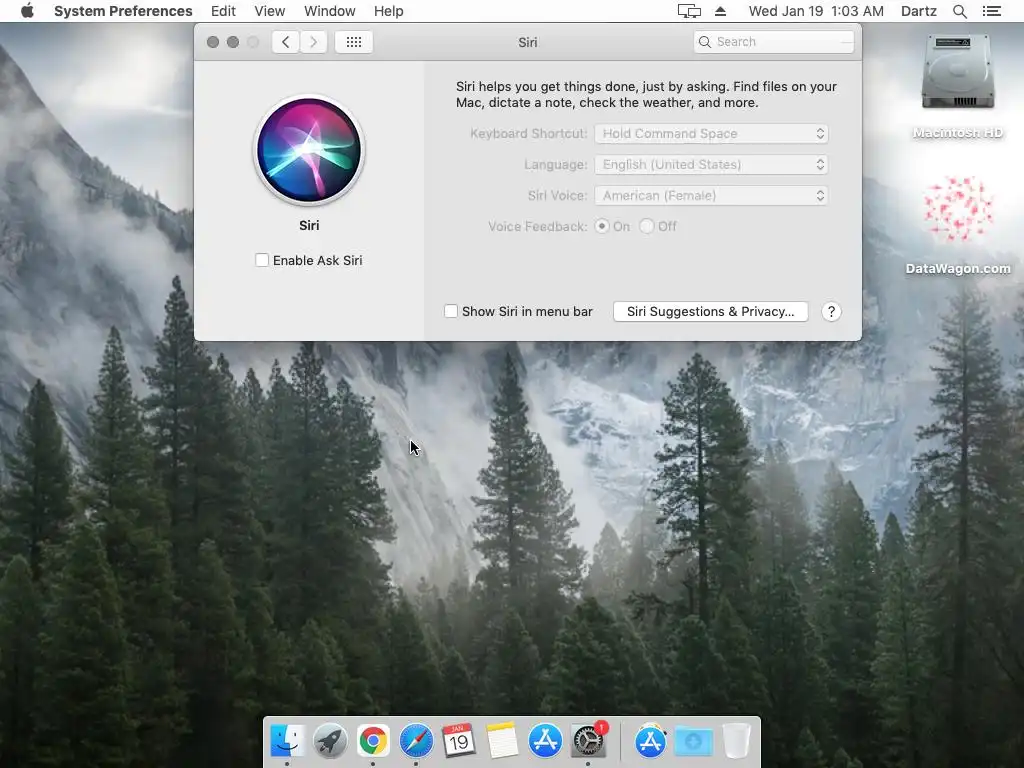
Task: Toggle Show Siri in menu bar
Action: (x=451, y=312)
